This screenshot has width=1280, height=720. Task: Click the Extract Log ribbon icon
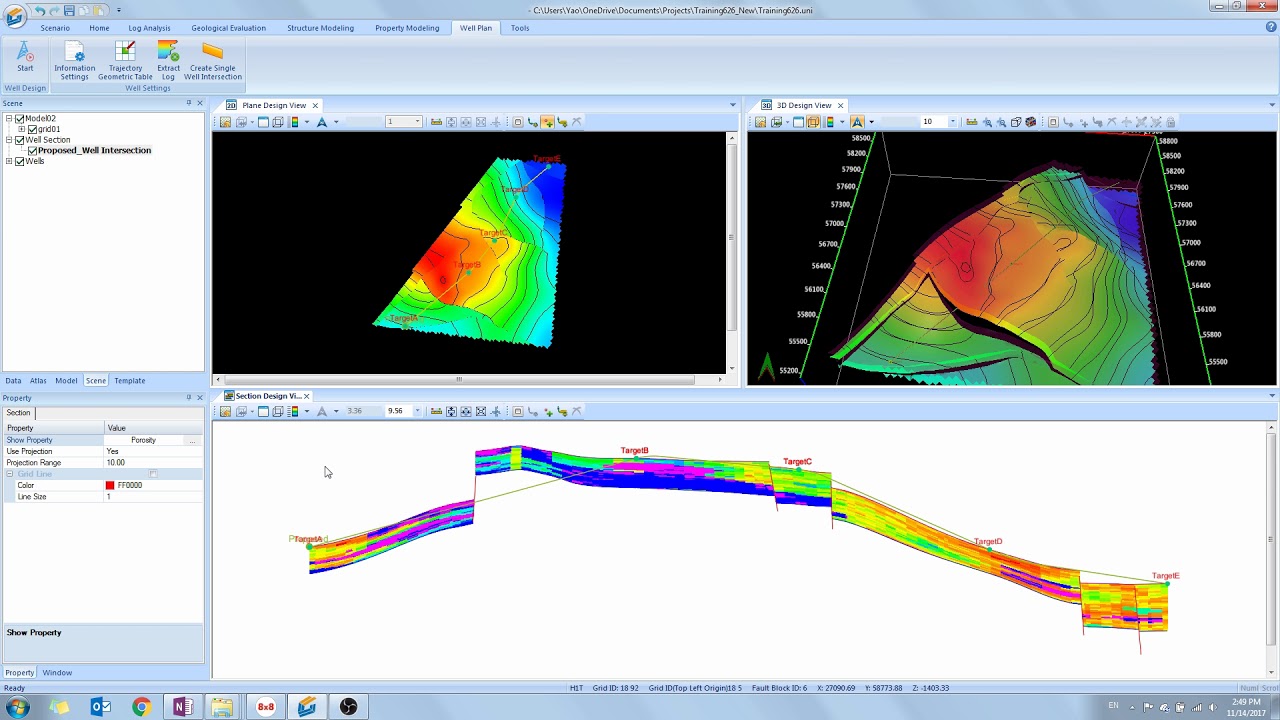pyautogui.click(x=168, y=60)
